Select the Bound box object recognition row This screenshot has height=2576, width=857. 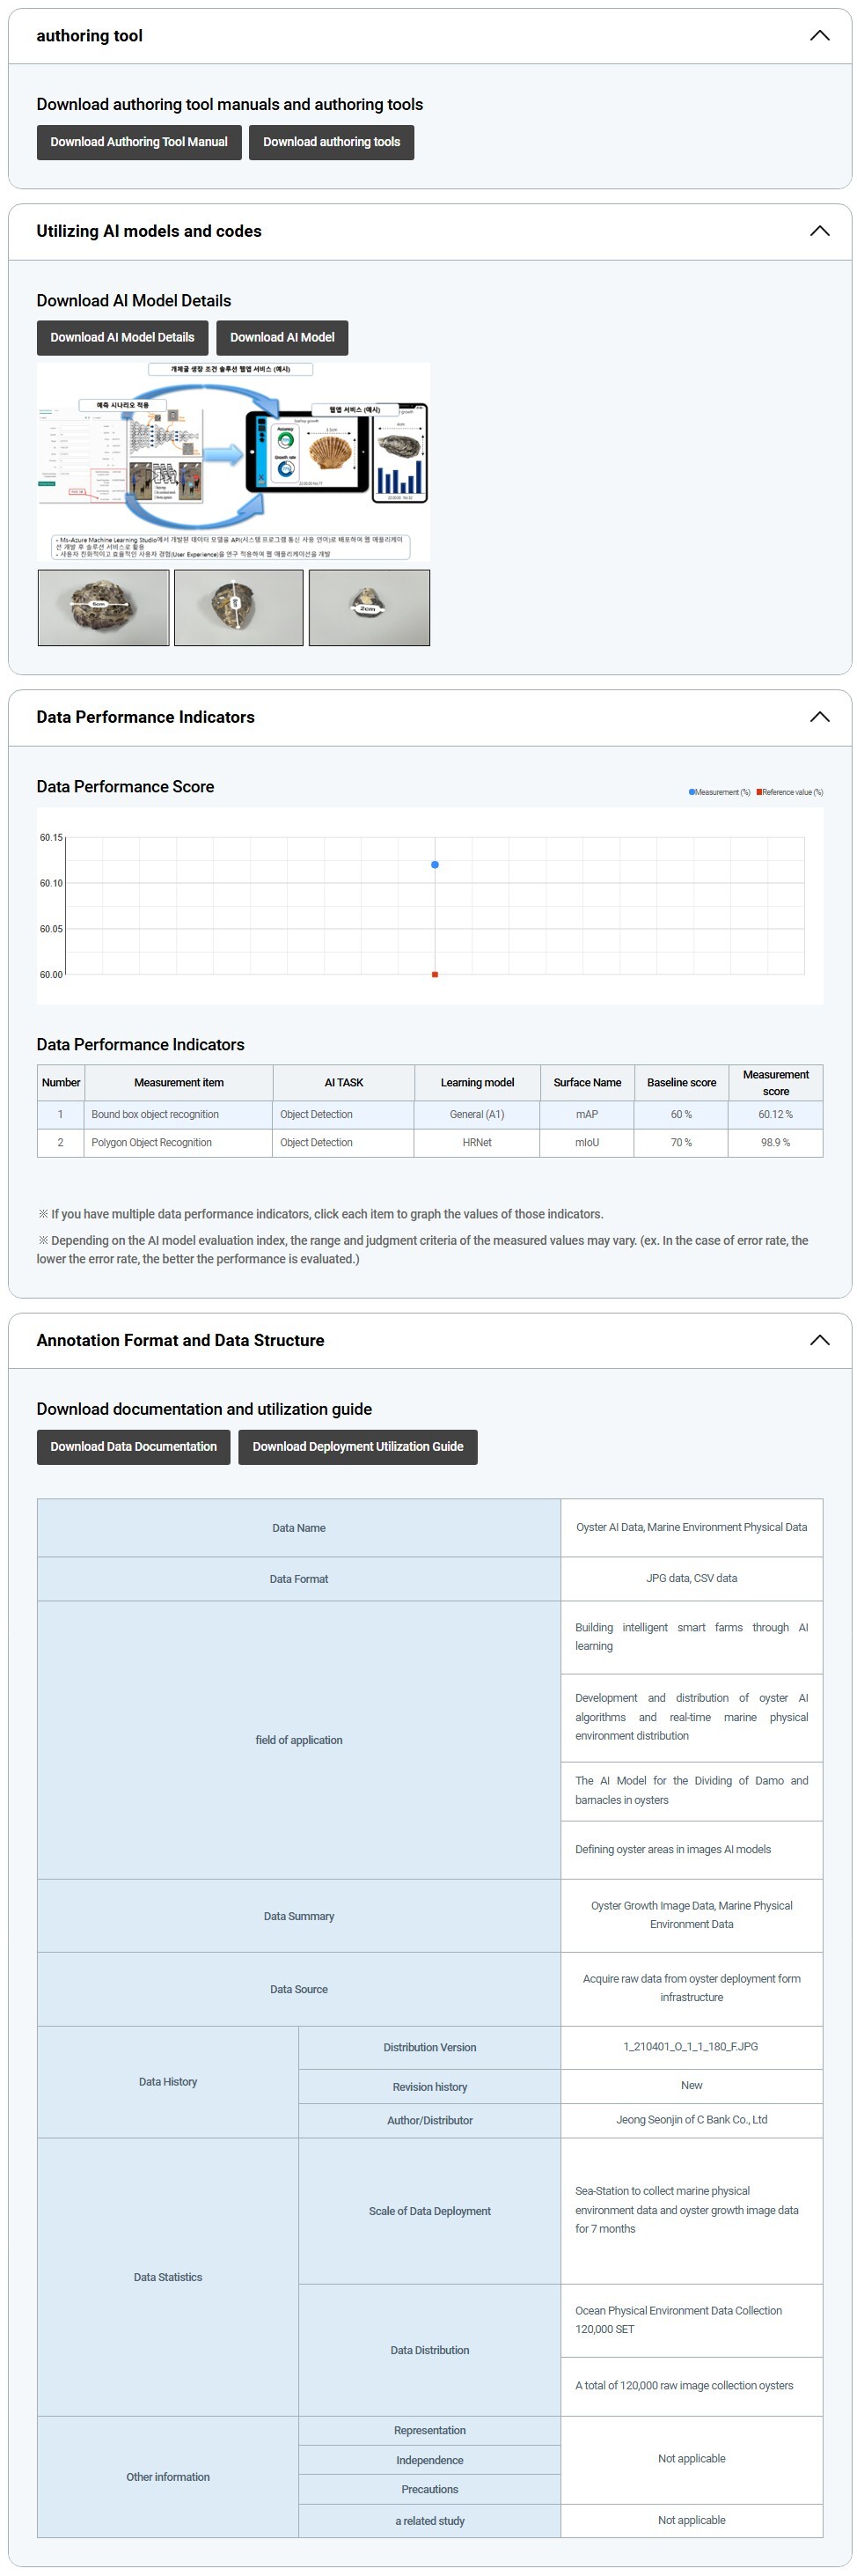tap(155, 1114)
